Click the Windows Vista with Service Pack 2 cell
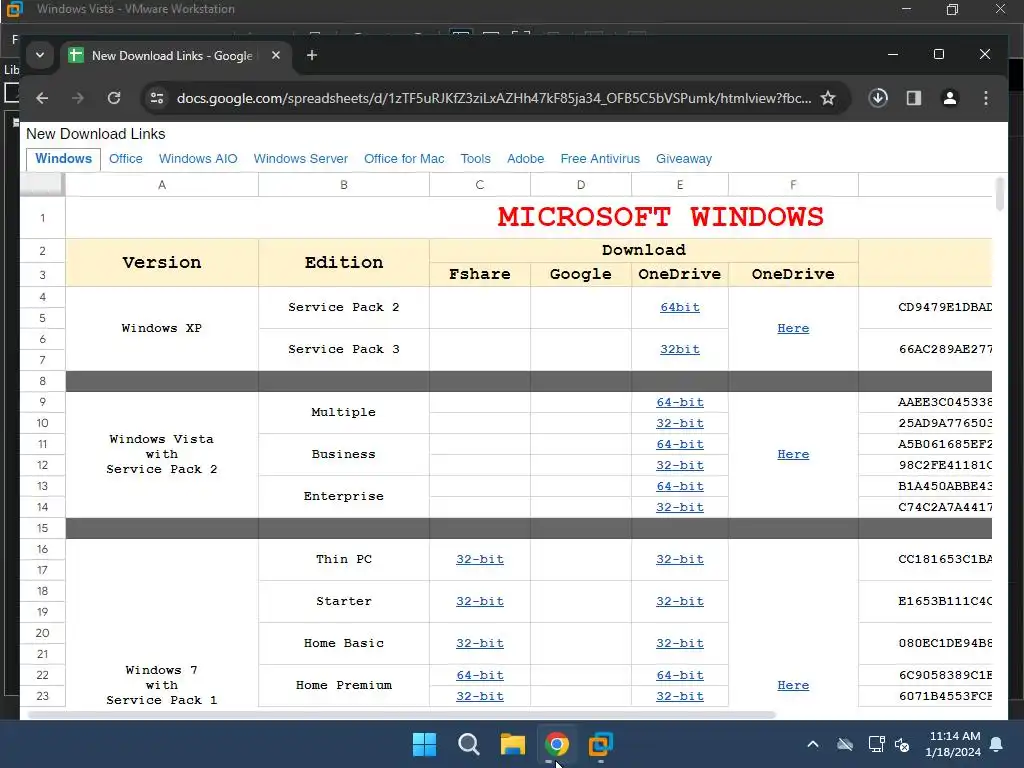 [x=162, y=455]
